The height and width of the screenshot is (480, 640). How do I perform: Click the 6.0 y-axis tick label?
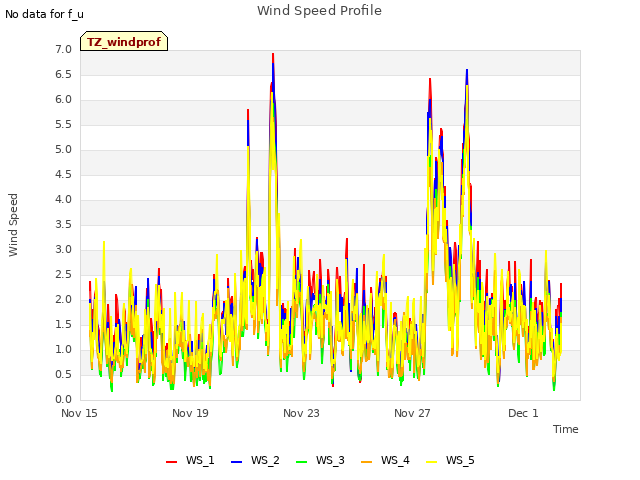click(63, 100)
